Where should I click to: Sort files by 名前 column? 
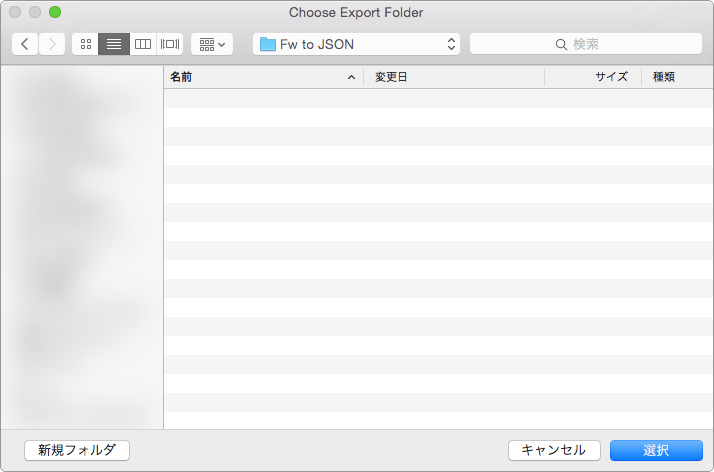(250, 77)
